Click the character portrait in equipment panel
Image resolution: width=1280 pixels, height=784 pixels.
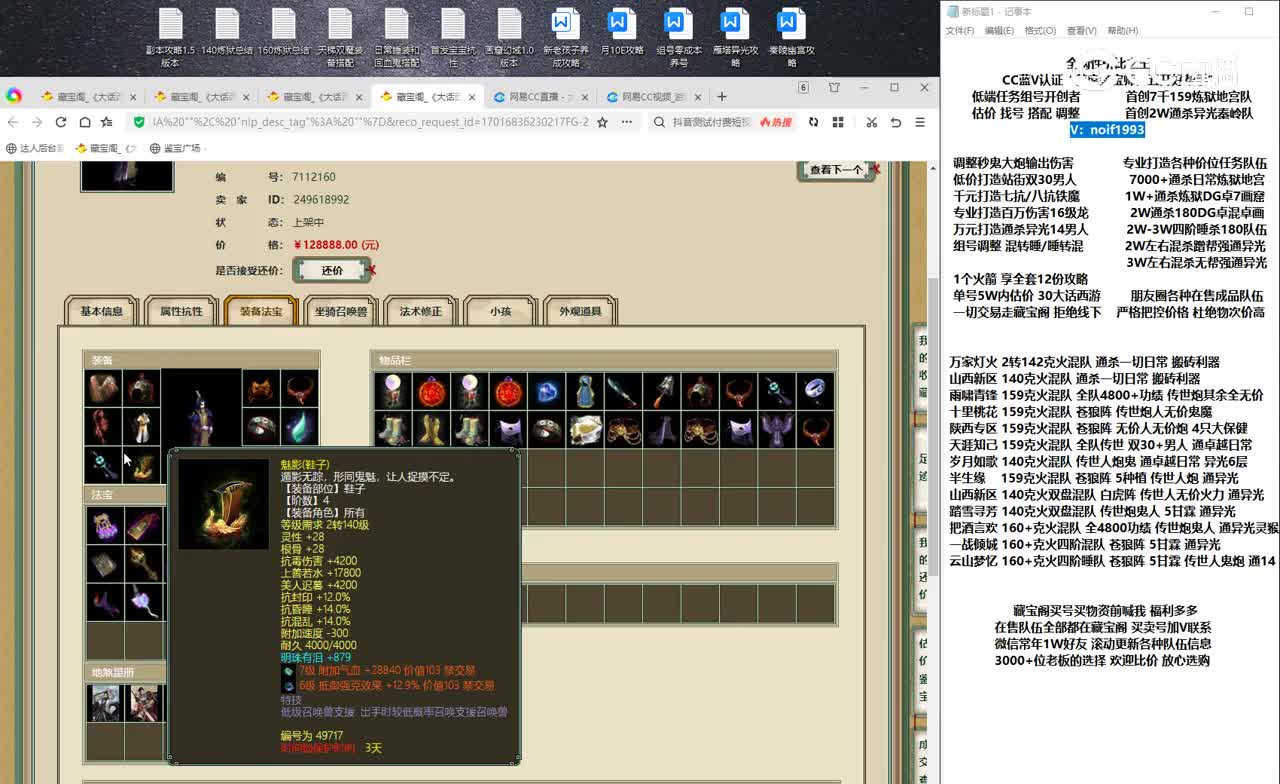[201, 408]
